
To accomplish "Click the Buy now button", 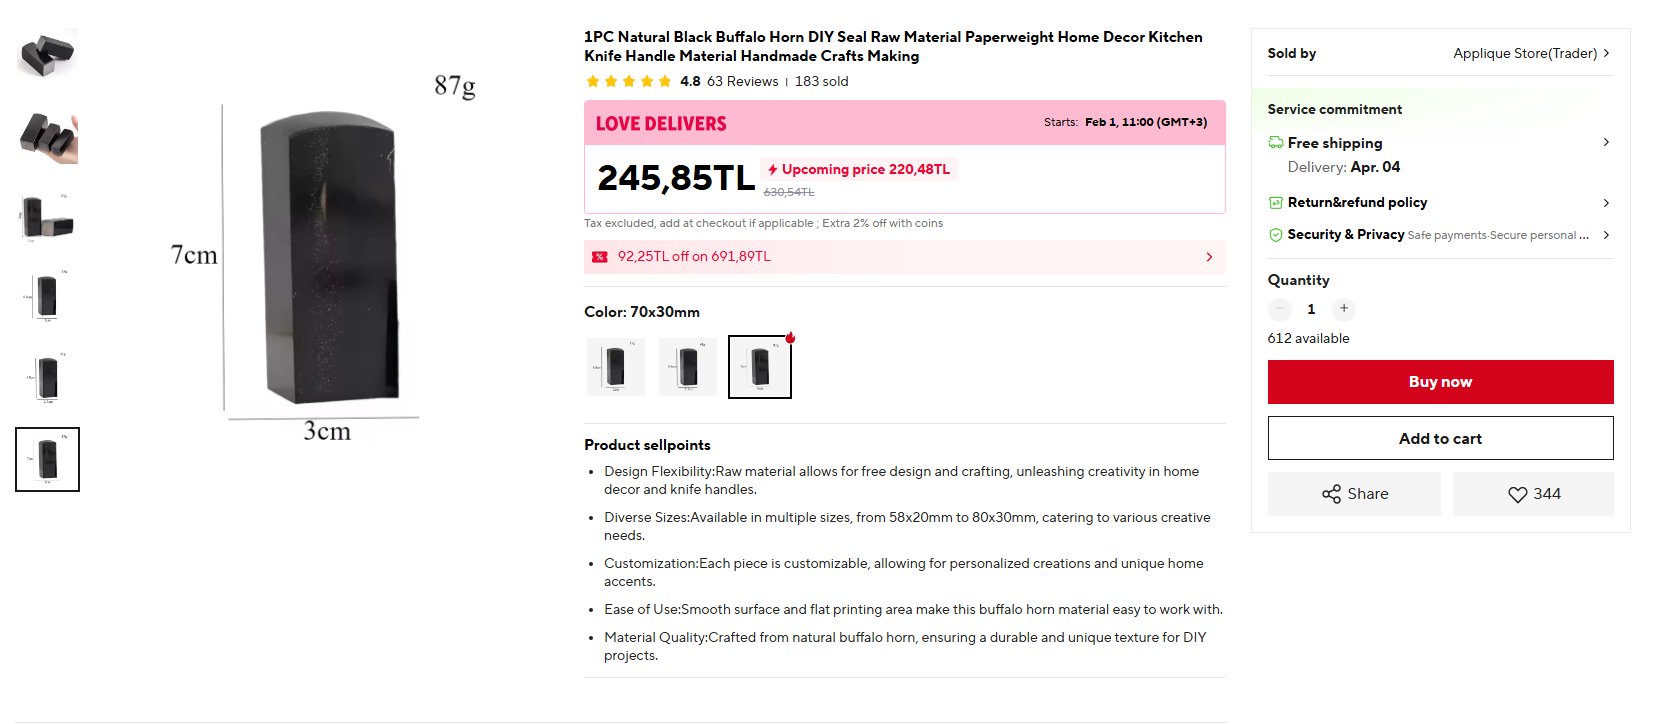I will [1440, 382].
